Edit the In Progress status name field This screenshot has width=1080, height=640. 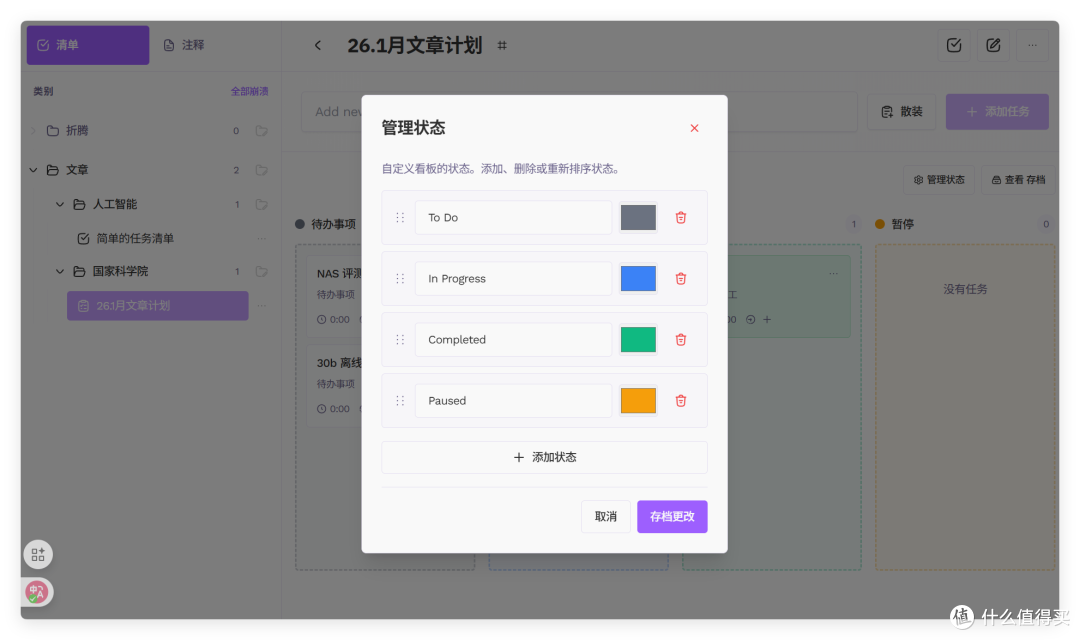pos(513,278)
